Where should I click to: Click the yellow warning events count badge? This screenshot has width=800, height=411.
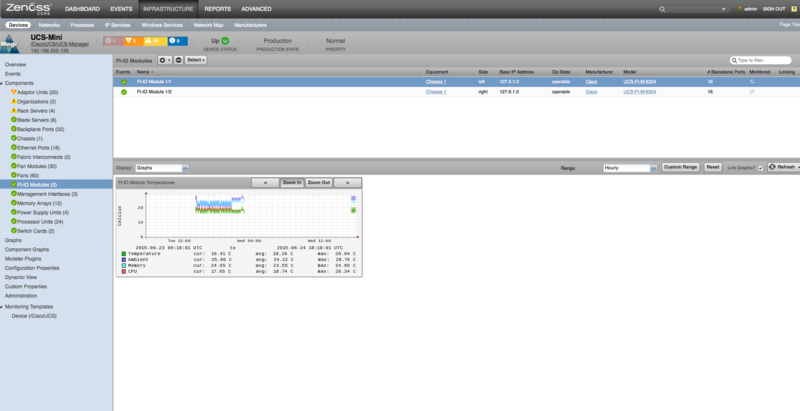pos(155,41)
